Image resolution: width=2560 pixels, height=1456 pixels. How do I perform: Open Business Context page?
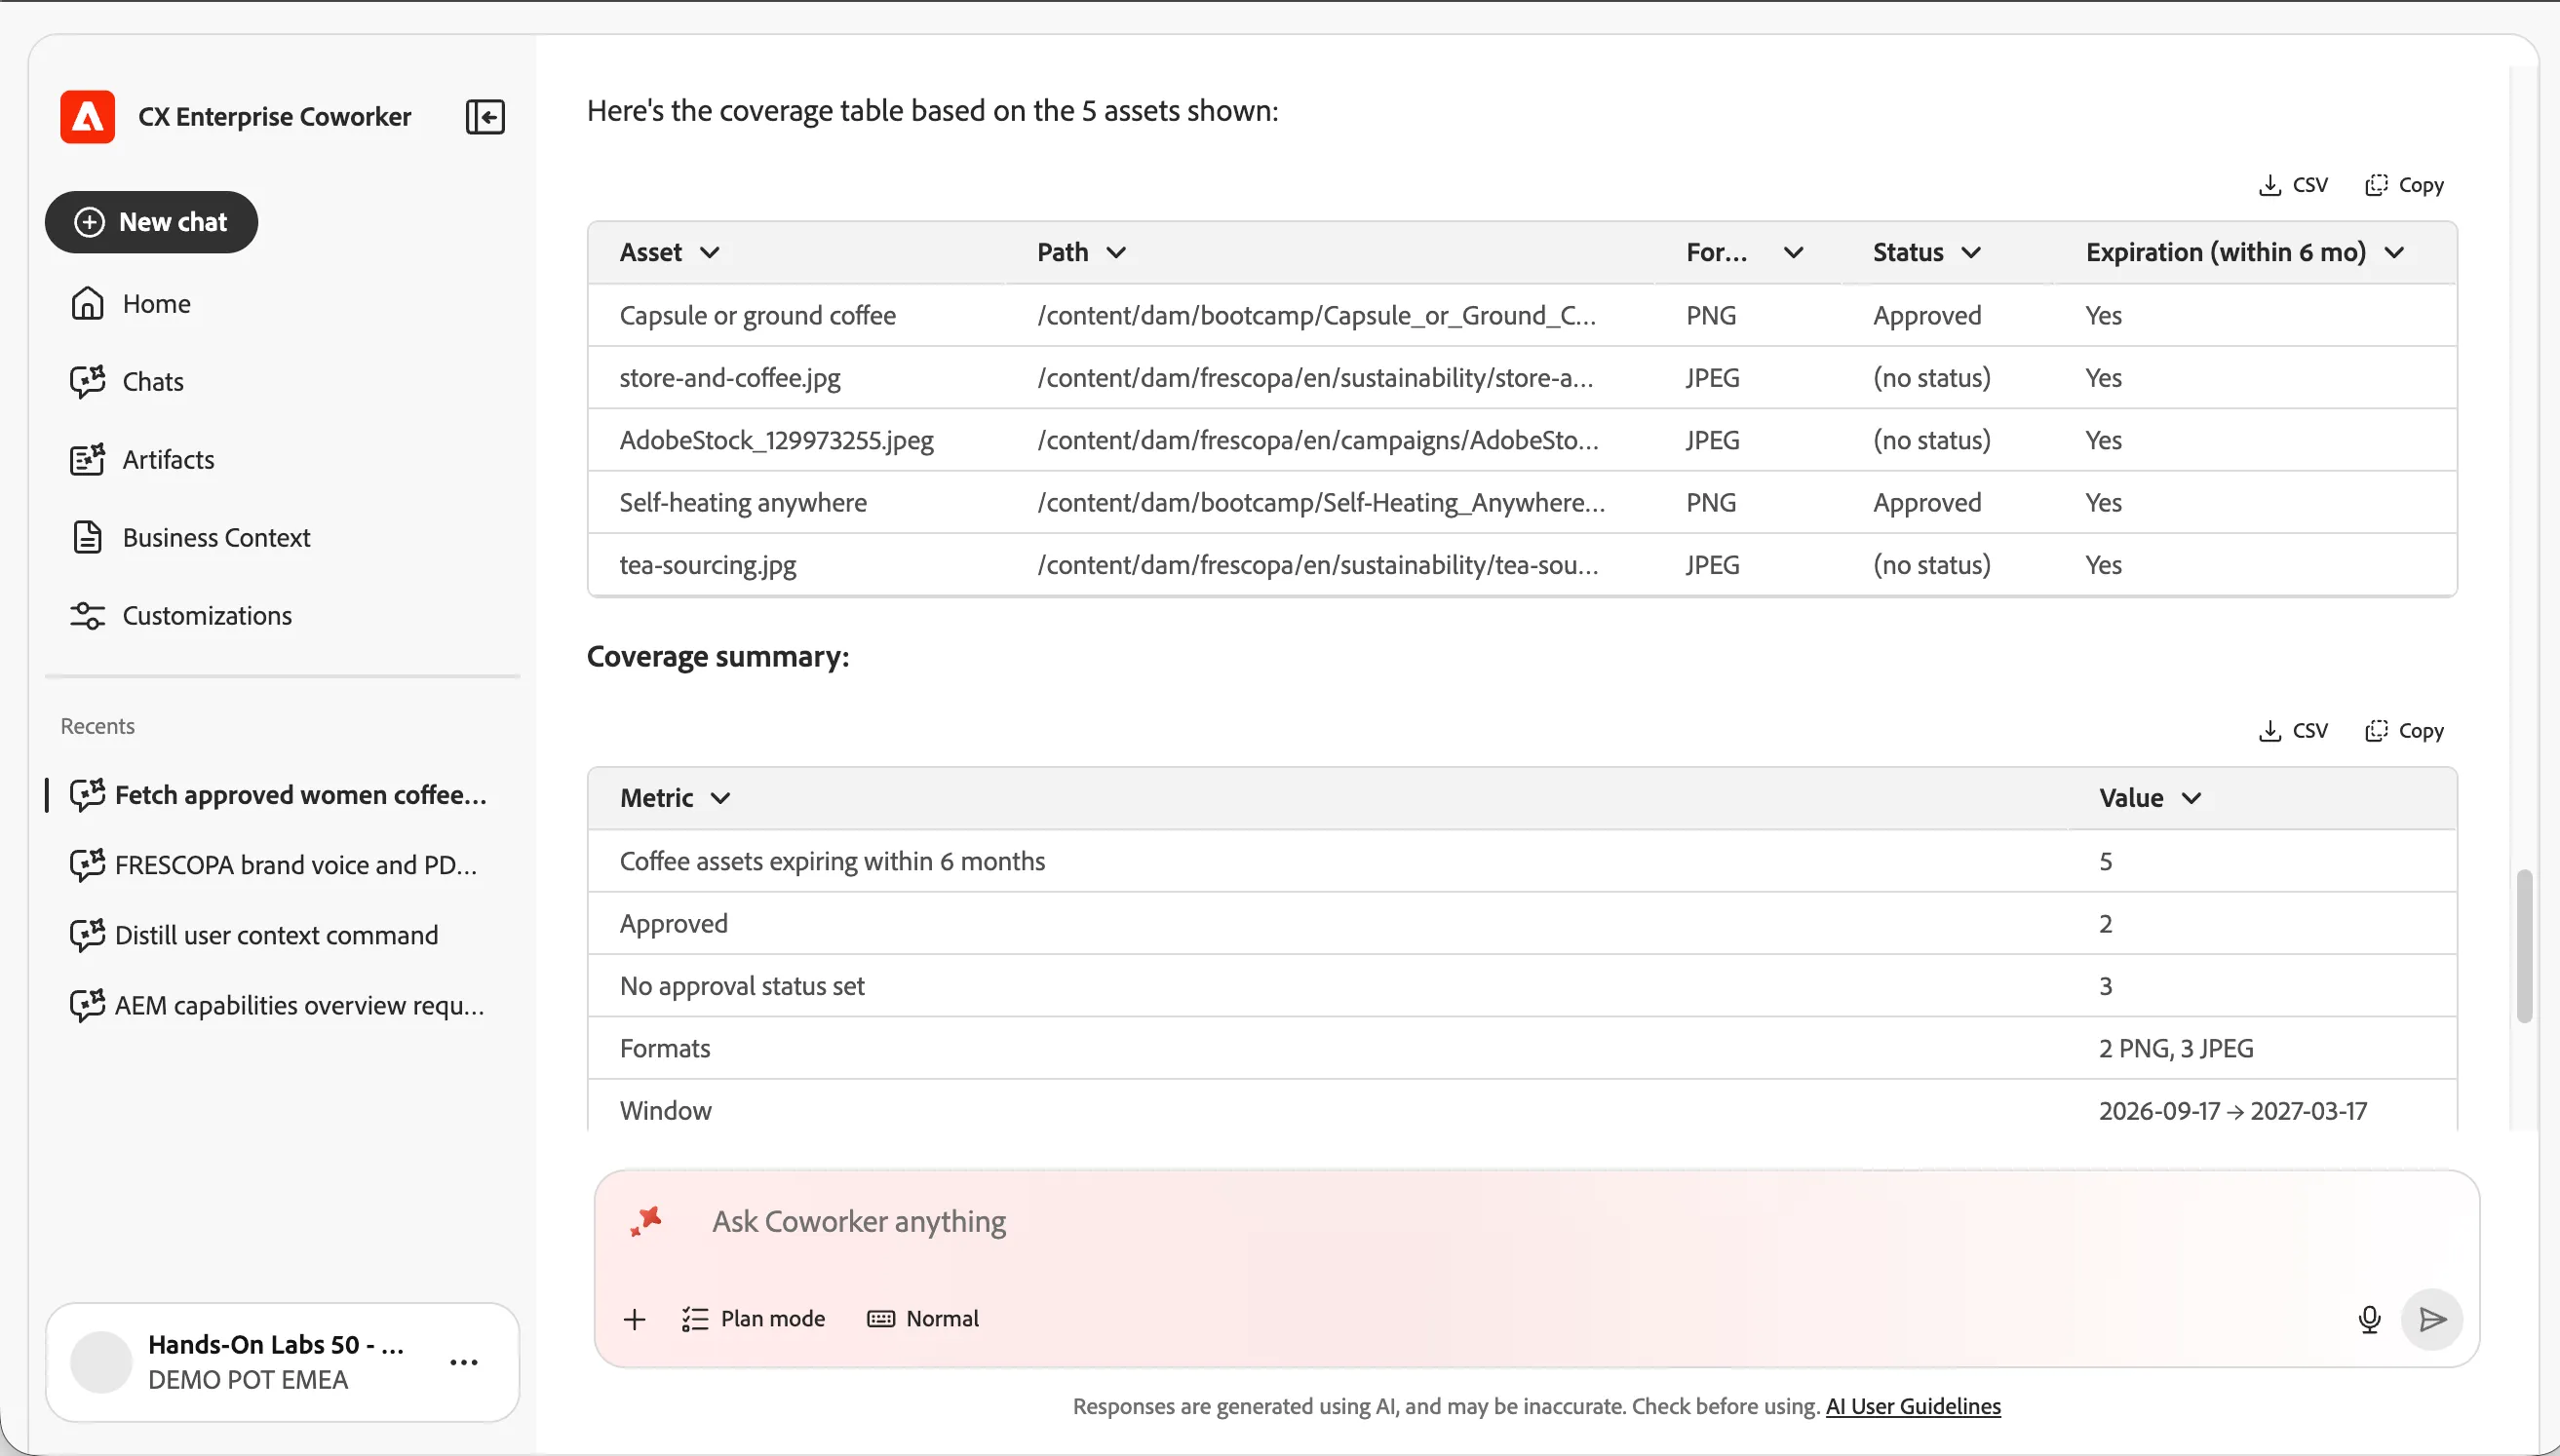point(190,538)
